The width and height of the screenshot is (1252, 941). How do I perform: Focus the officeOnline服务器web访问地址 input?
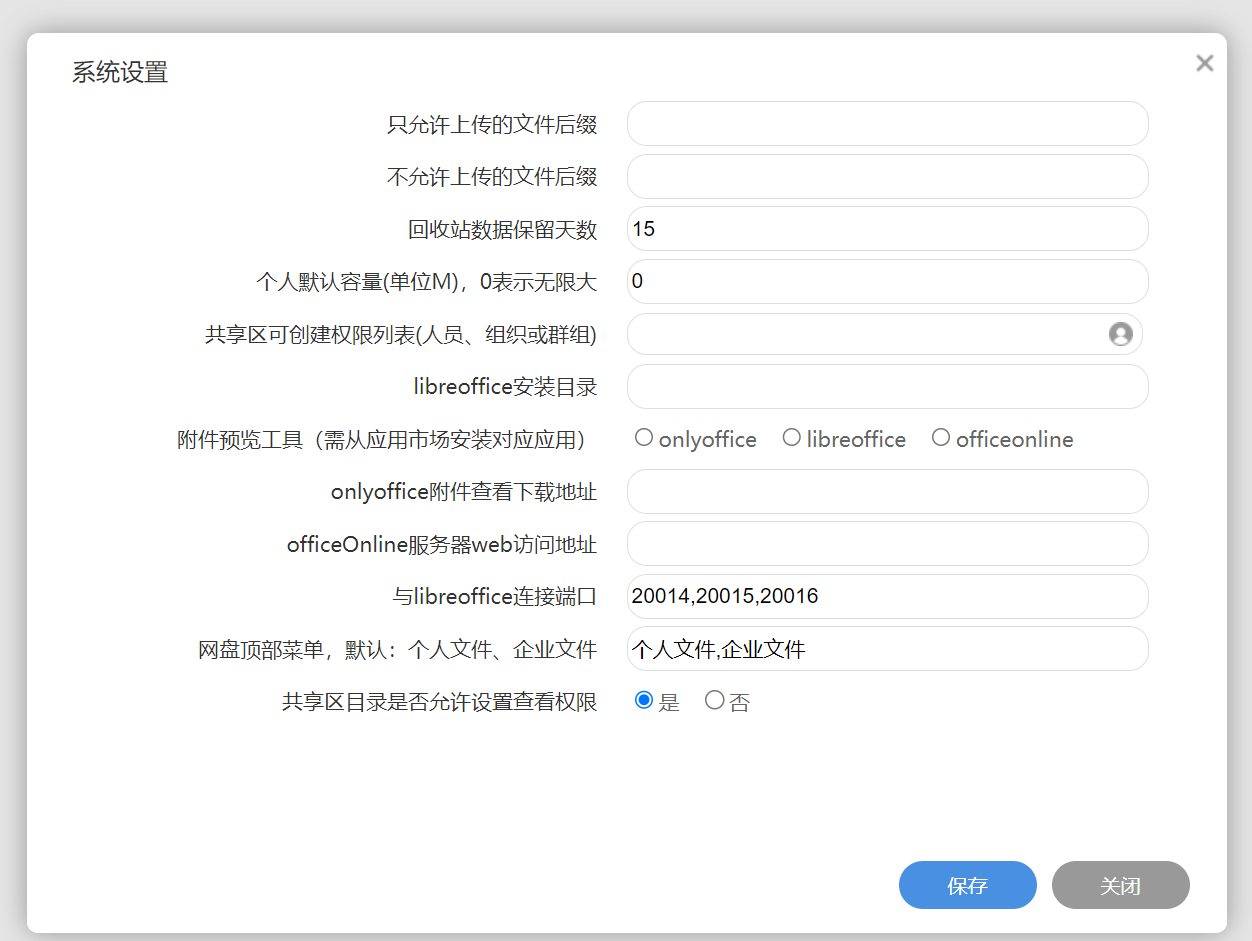(x=887, y=544)
